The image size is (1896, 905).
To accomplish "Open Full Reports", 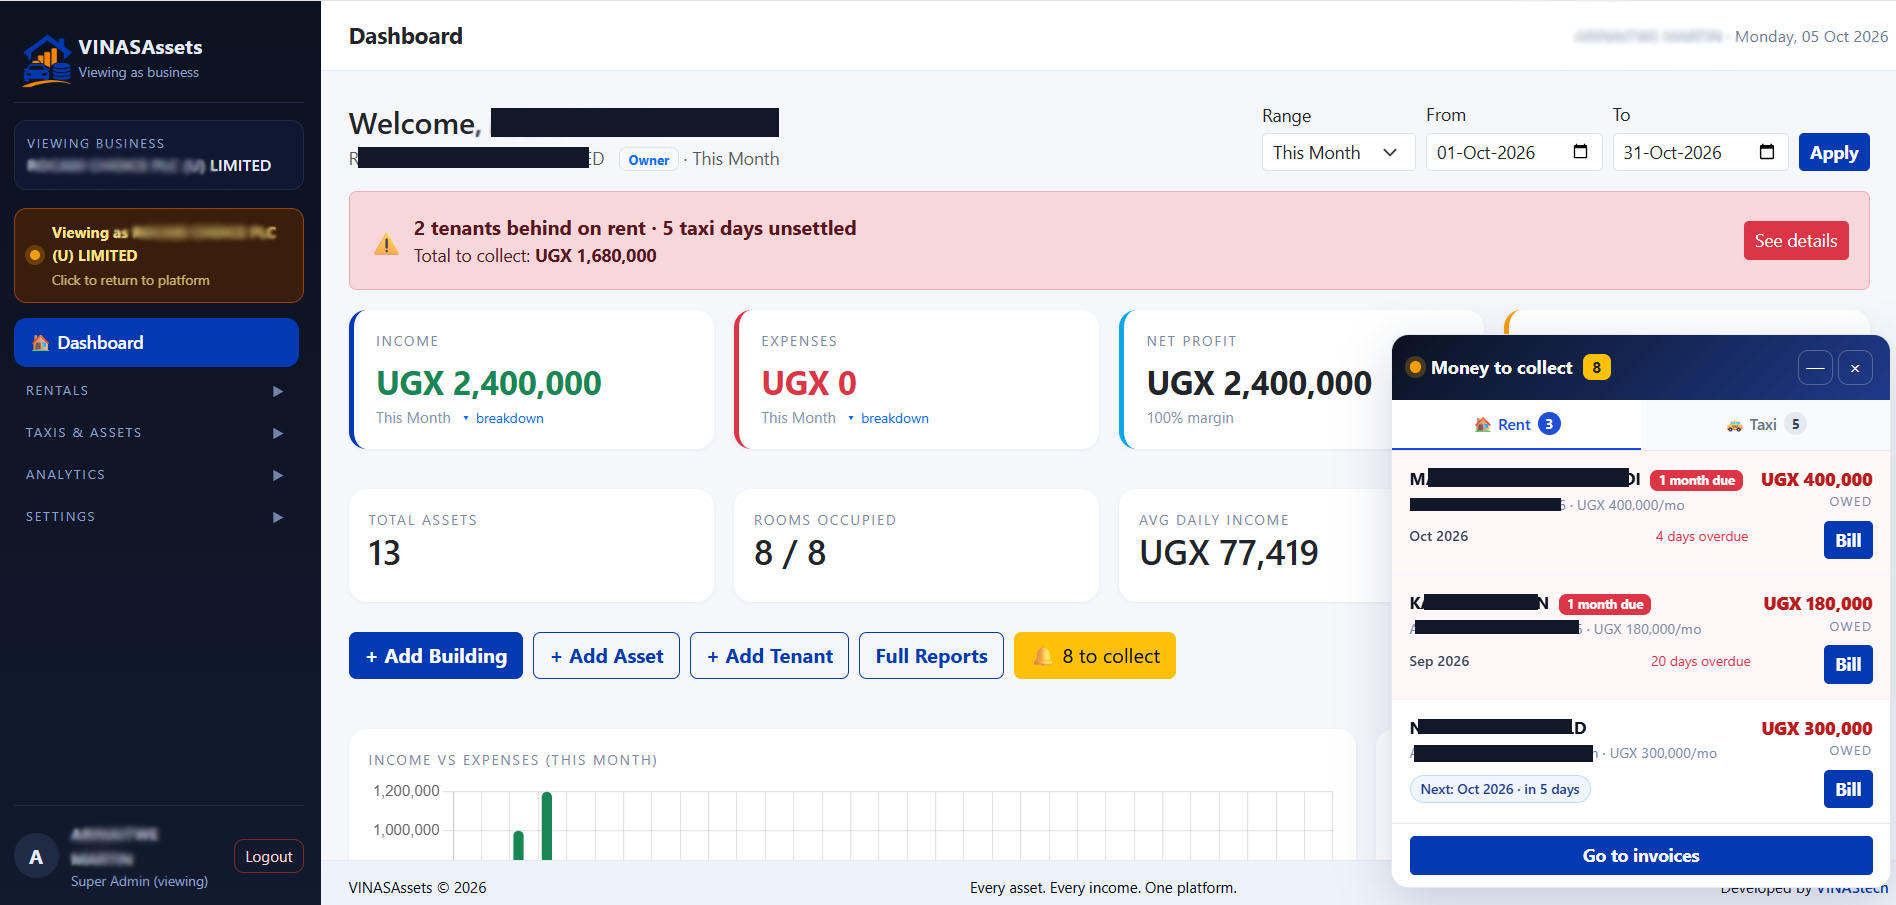I will pyautogui.click(x=931, y=656).
